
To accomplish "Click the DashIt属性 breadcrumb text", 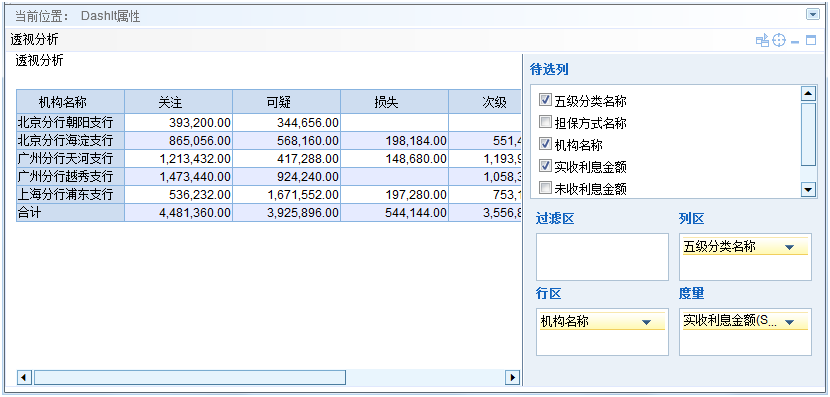I will [x=110, y=16].
